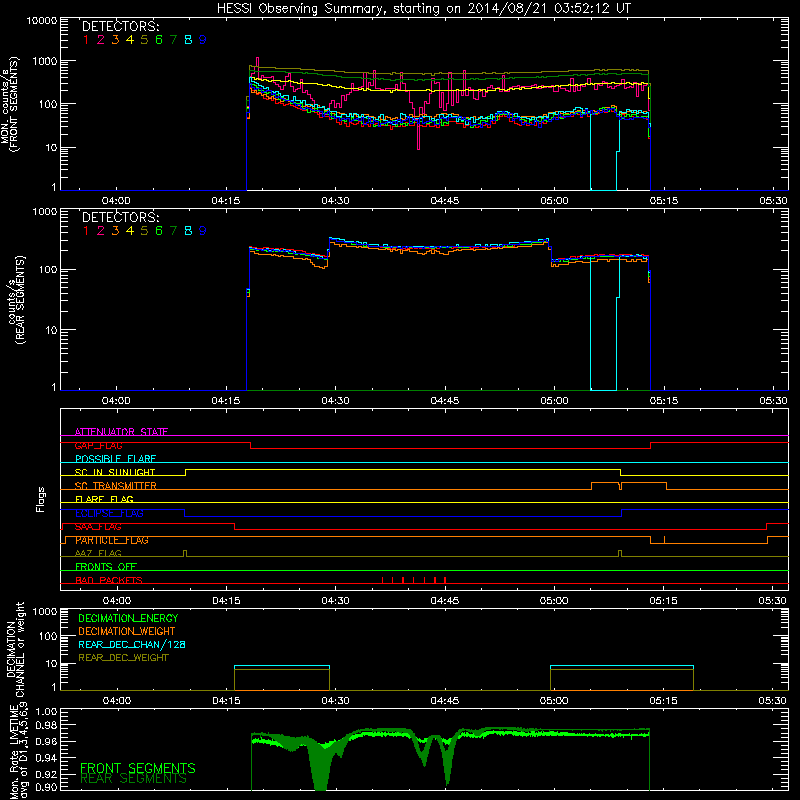
Task: Select detector 8 legend number in front segments panel
Action: click(x=188, y=40)
